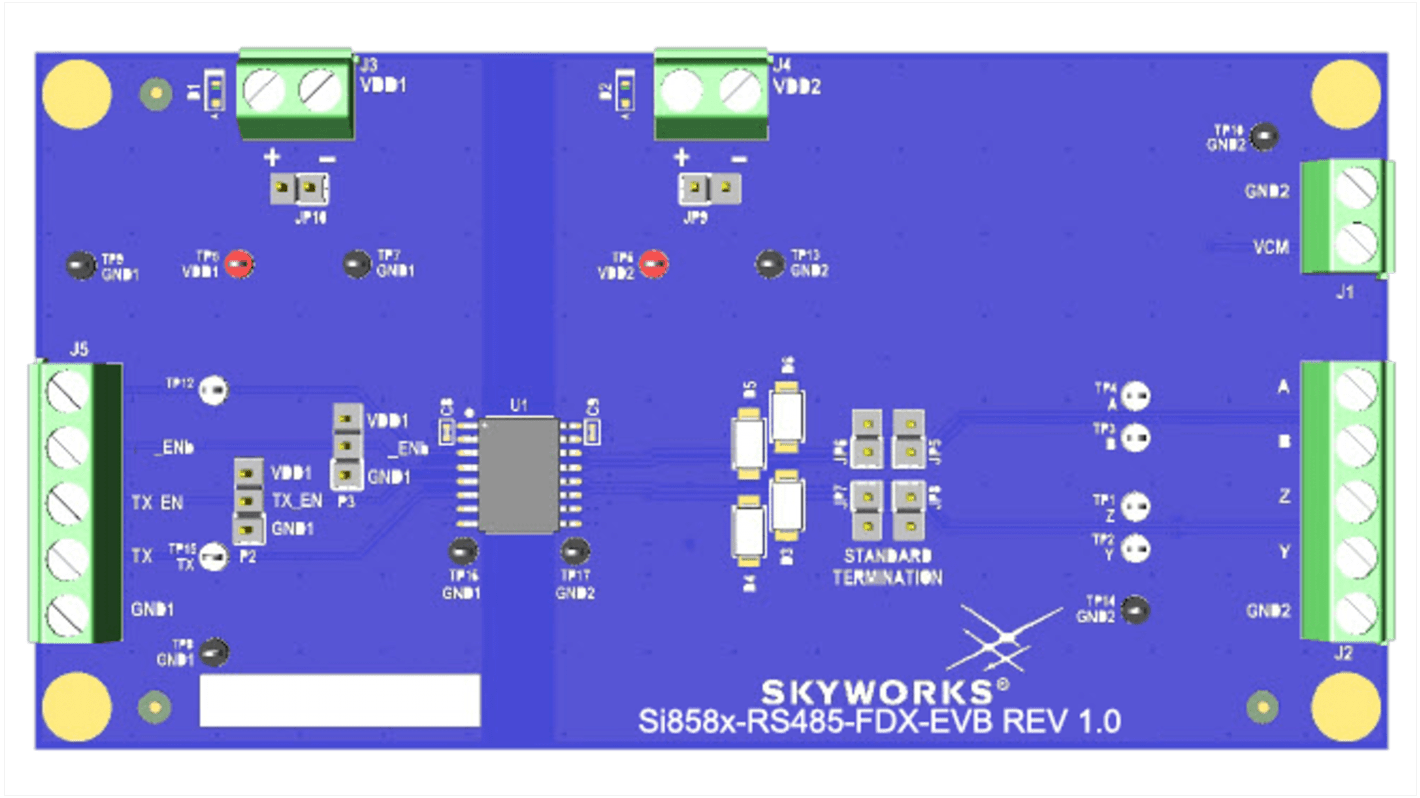Click the 'TX EN' label beside J5

157,503
